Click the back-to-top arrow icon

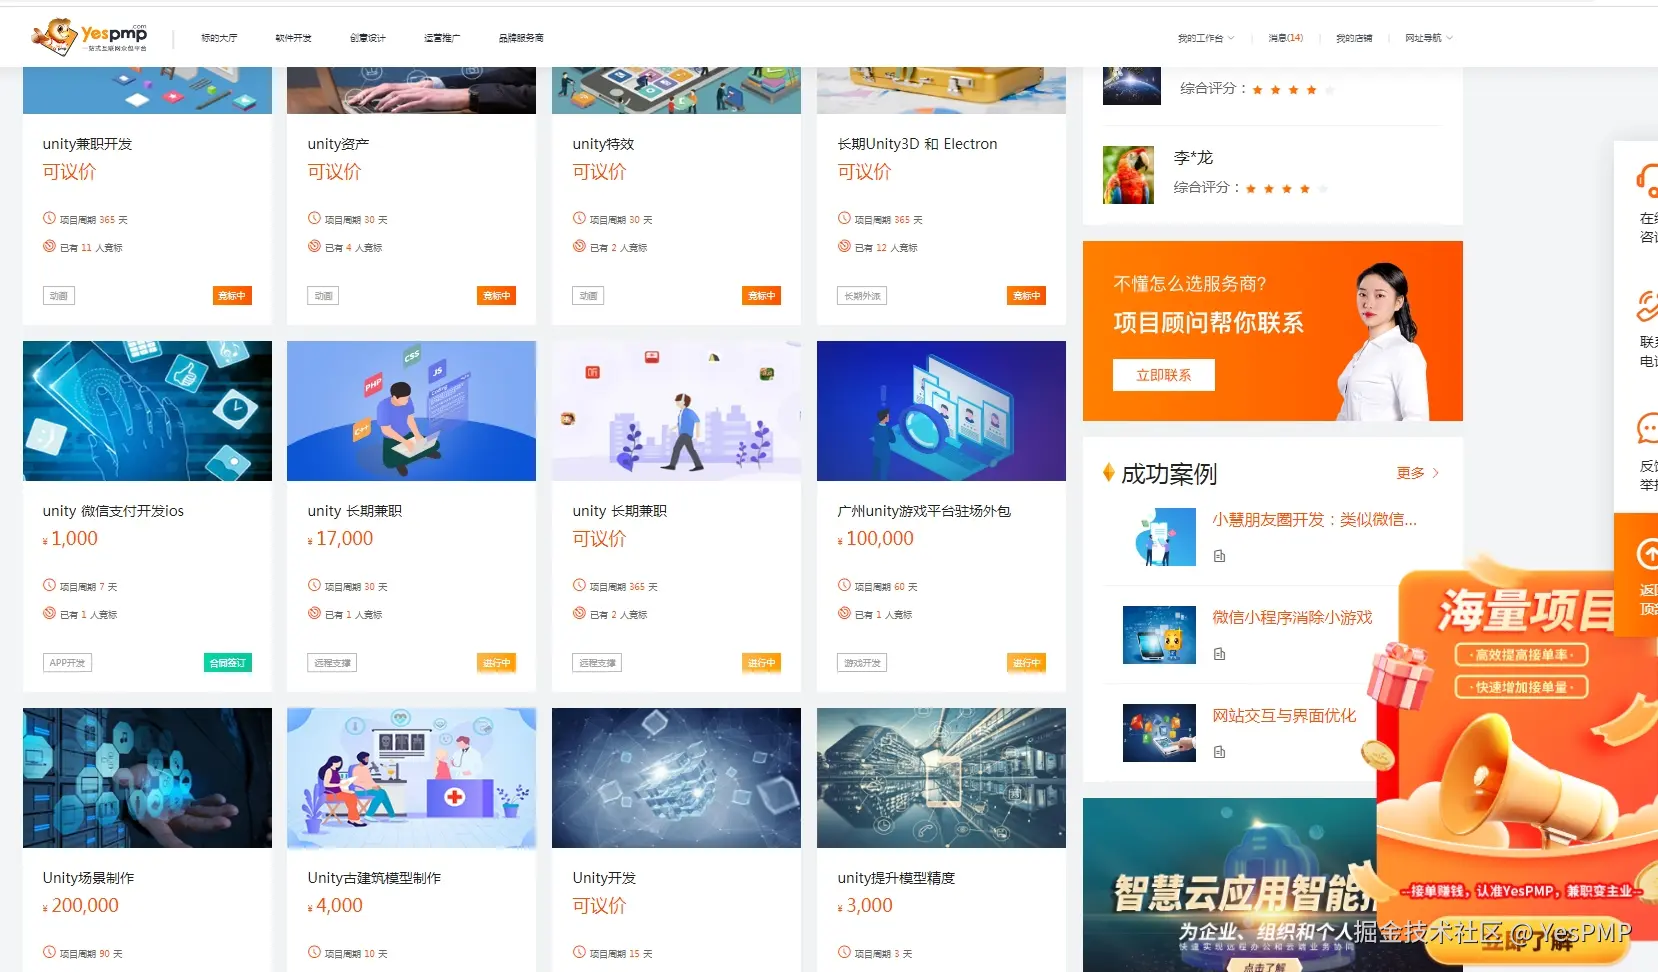point(1647,554)
